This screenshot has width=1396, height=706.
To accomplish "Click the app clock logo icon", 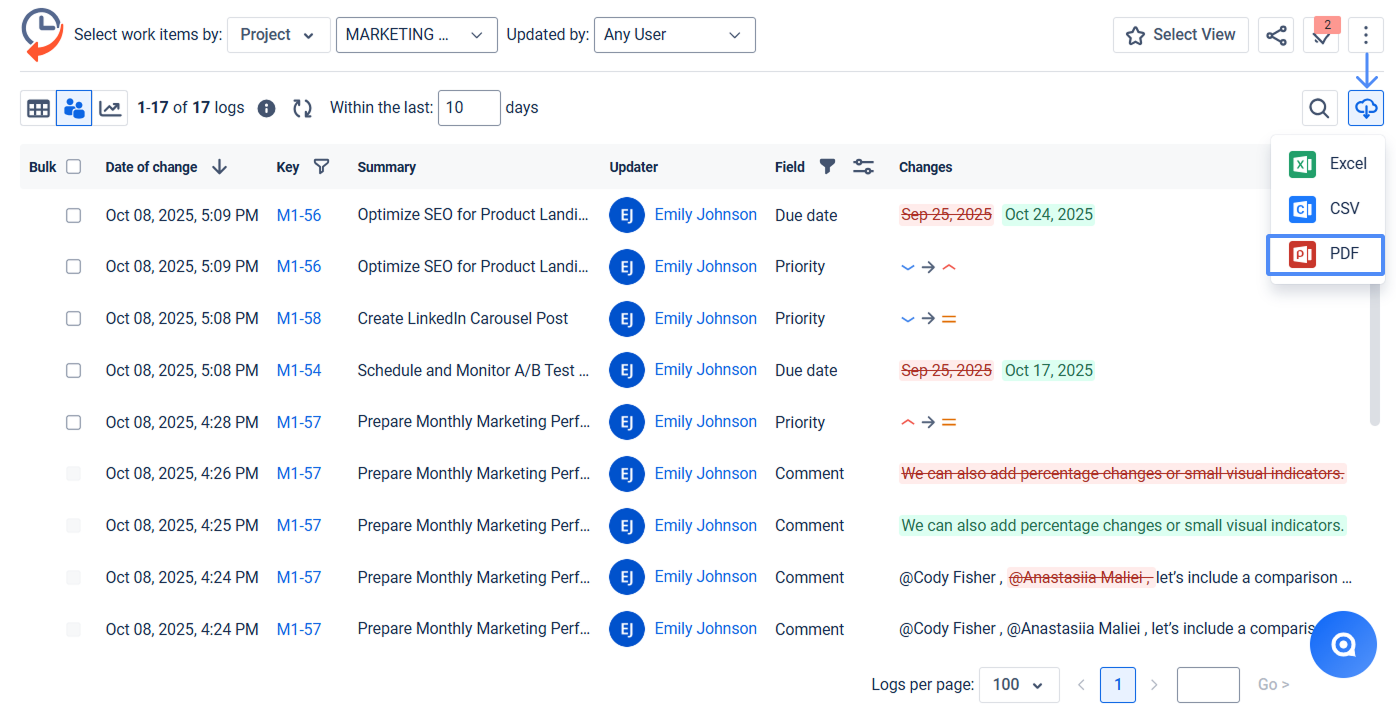I will (x=42, y=34).
